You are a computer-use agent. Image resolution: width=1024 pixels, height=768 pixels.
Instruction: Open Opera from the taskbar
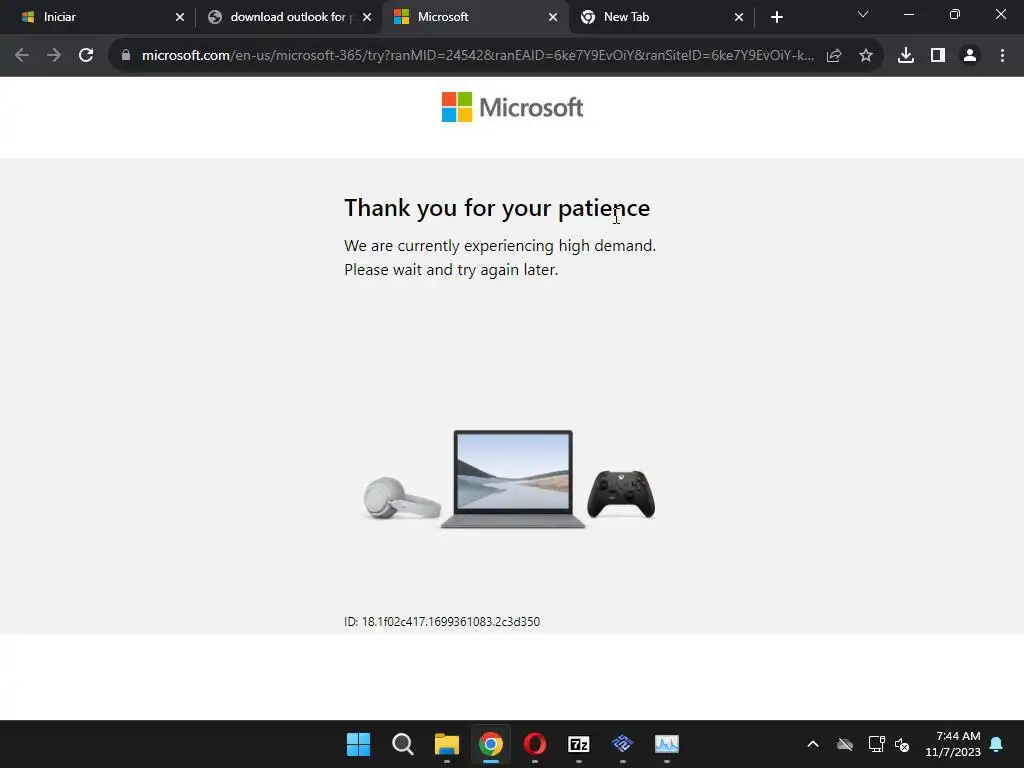(x=535, y=744)
